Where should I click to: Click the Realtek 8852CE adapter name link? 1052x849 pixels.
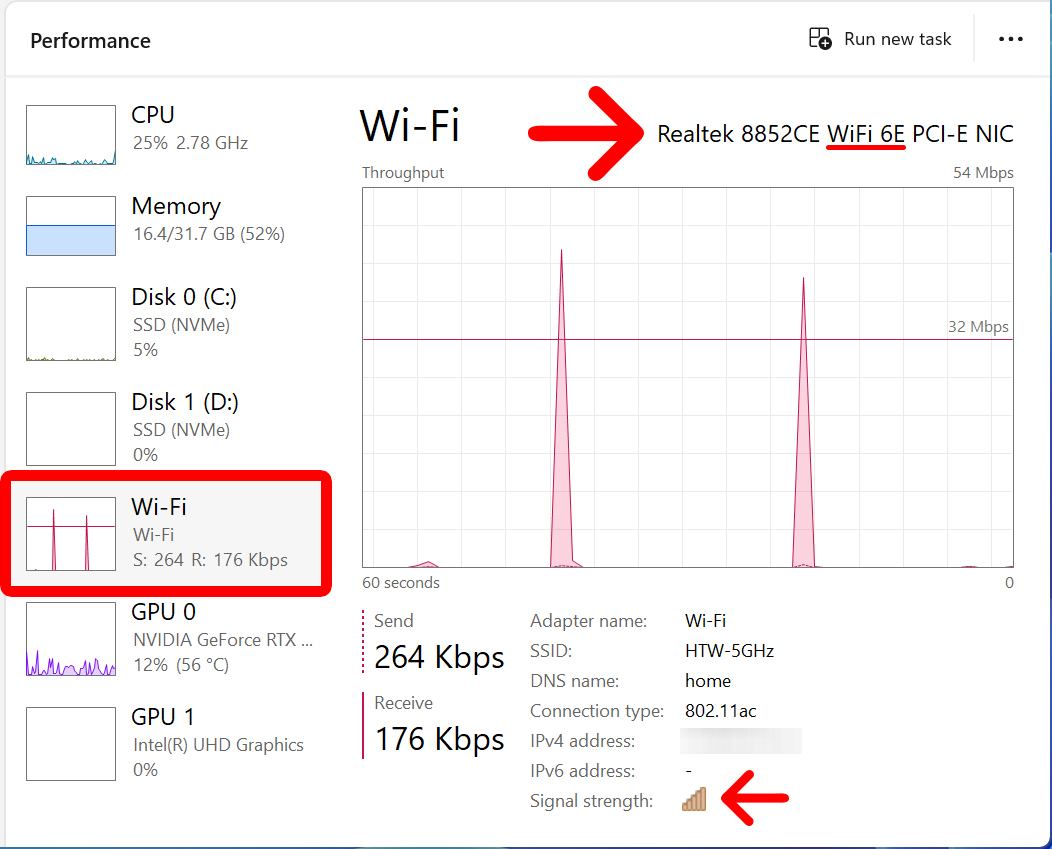(834, 133)
